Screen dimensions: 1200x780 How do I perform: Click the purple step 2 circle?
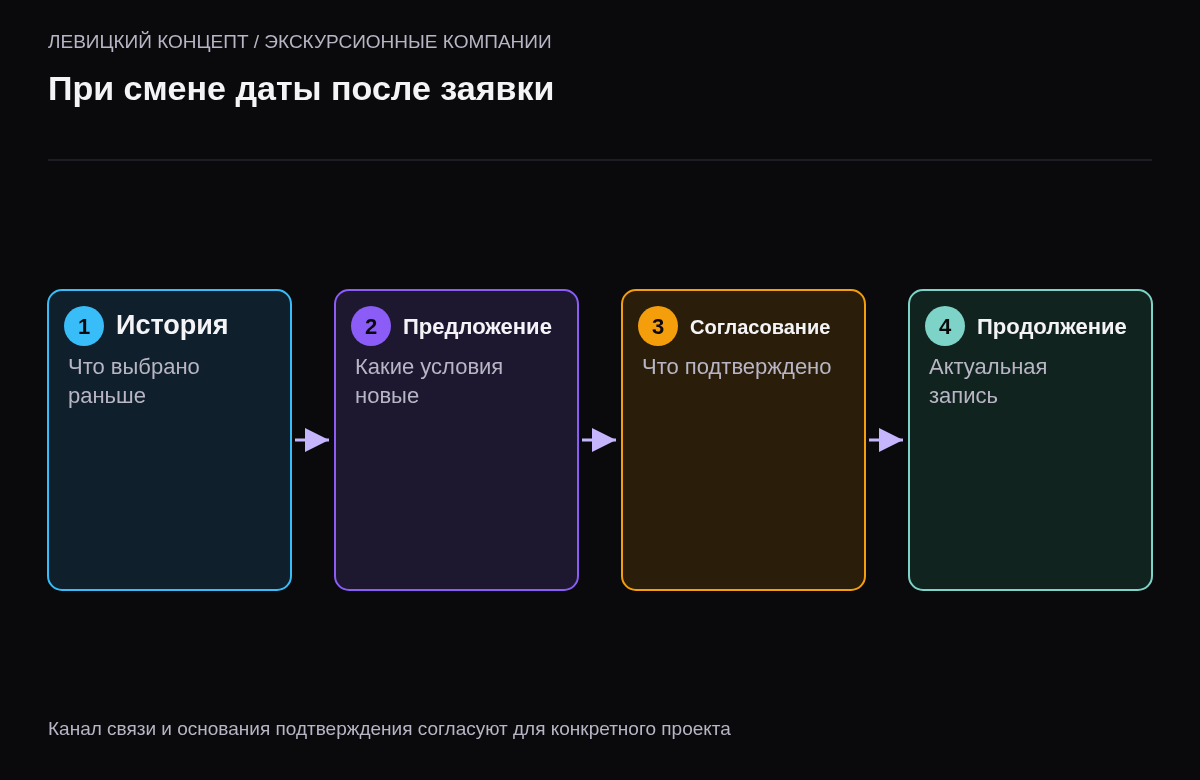[371, 326]
